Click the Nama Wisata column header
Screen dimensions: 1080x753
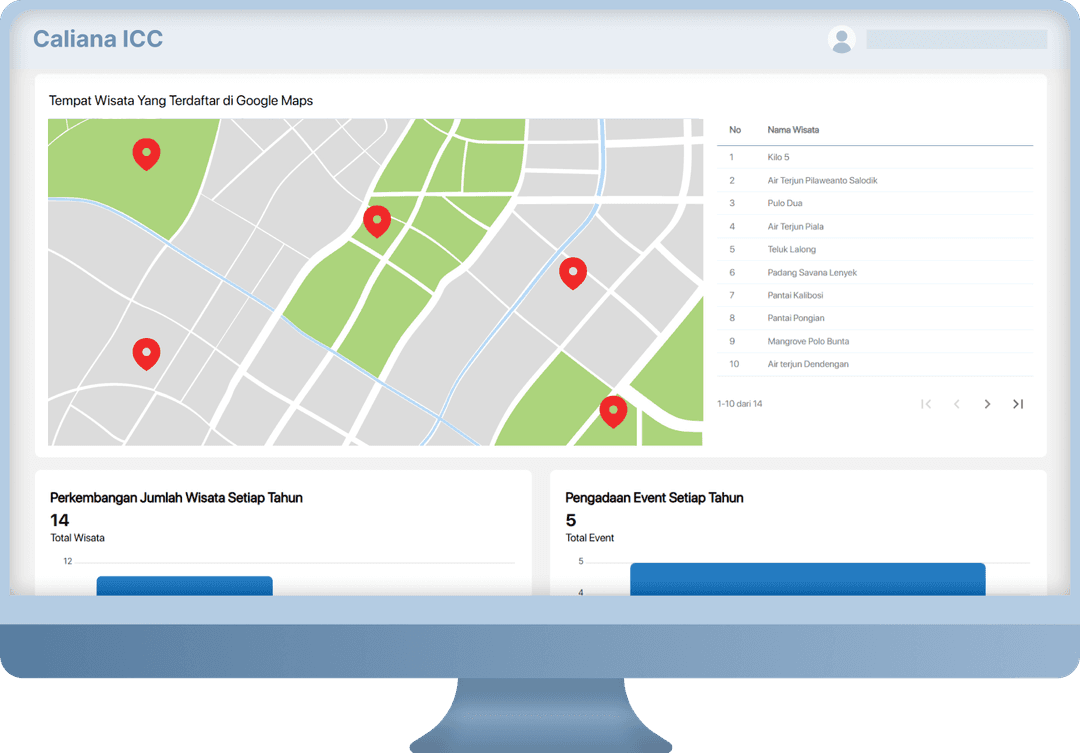coord(793,130)
